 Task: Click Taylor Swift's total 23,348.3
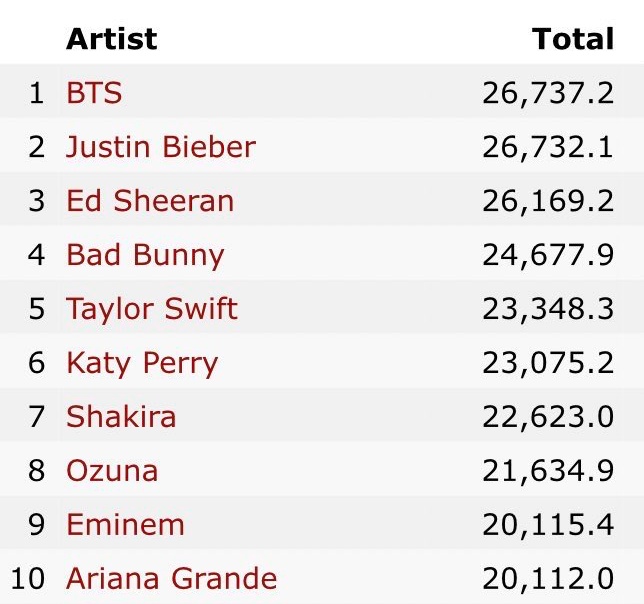(549, 308)
